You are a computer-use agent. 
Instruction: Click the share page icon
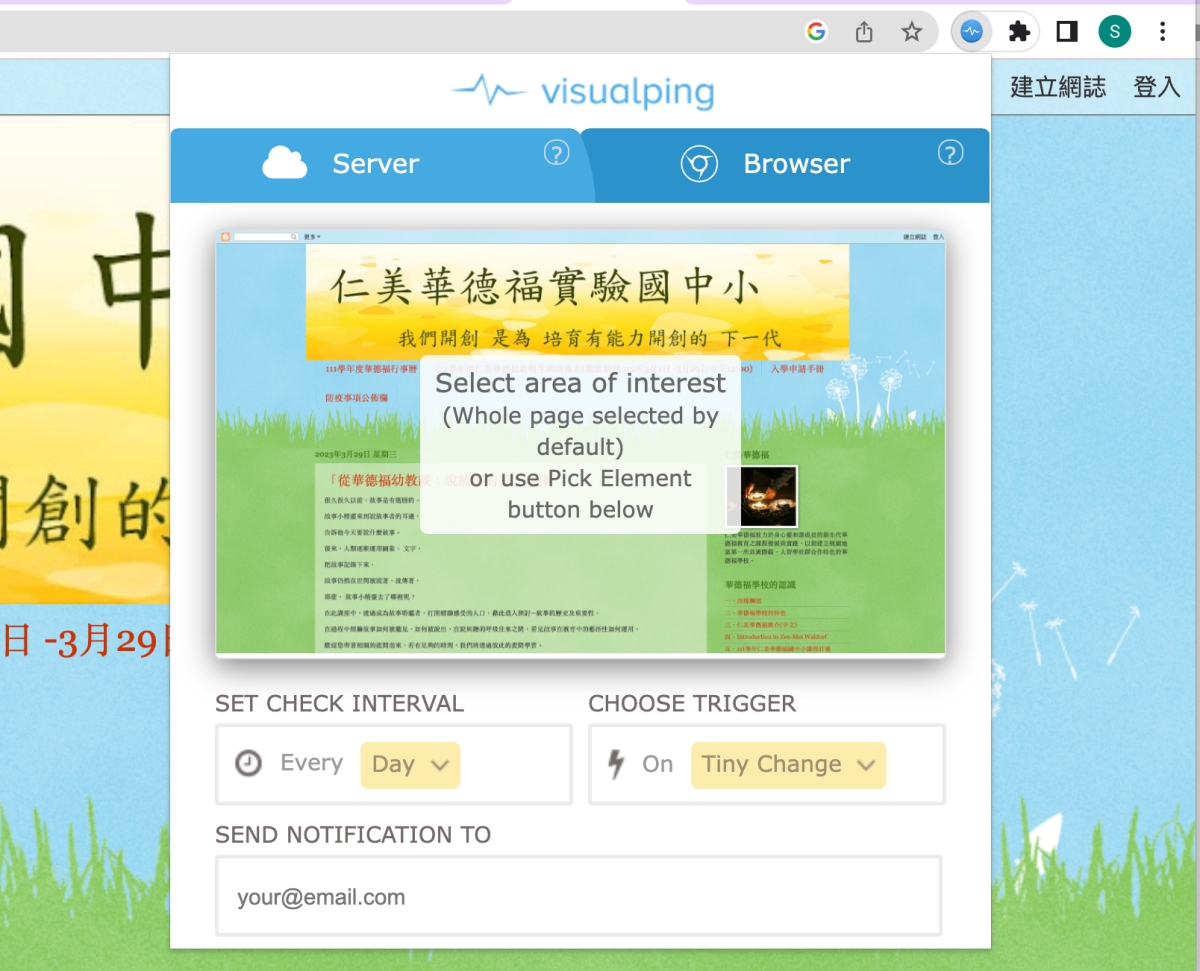point(864,32)
